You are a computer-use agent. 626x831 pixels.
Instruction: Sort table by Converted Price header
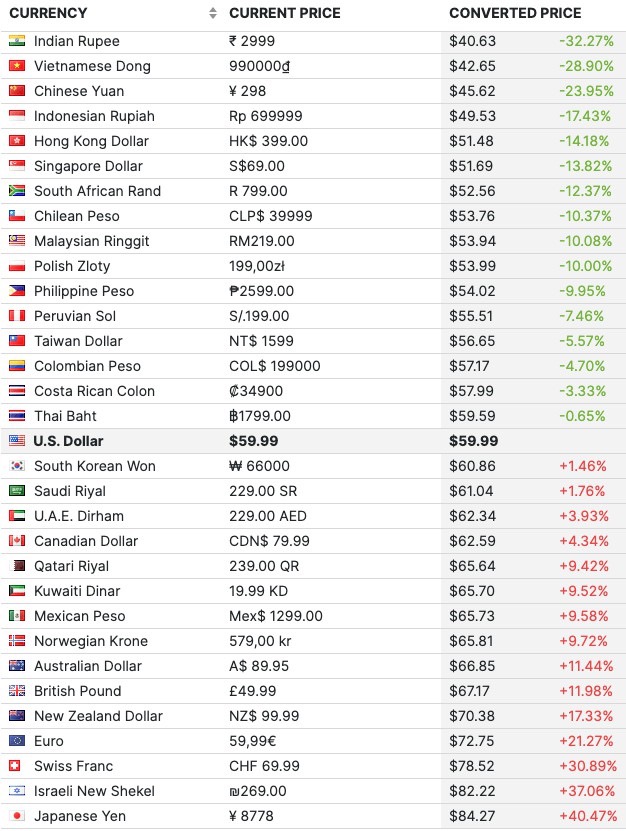coord(515,13)
